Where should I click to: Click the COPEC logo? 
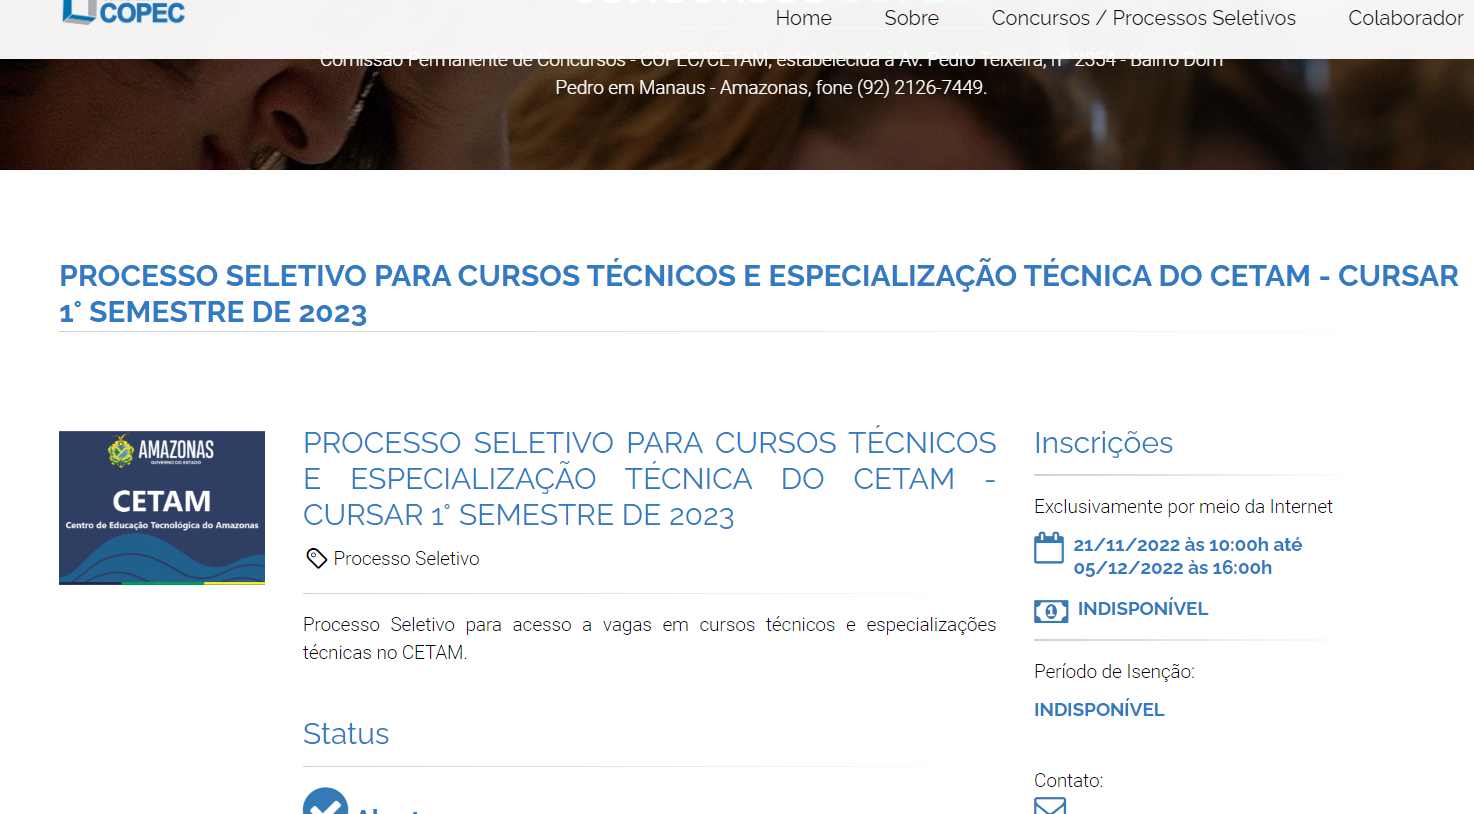(x=123, y=13)
